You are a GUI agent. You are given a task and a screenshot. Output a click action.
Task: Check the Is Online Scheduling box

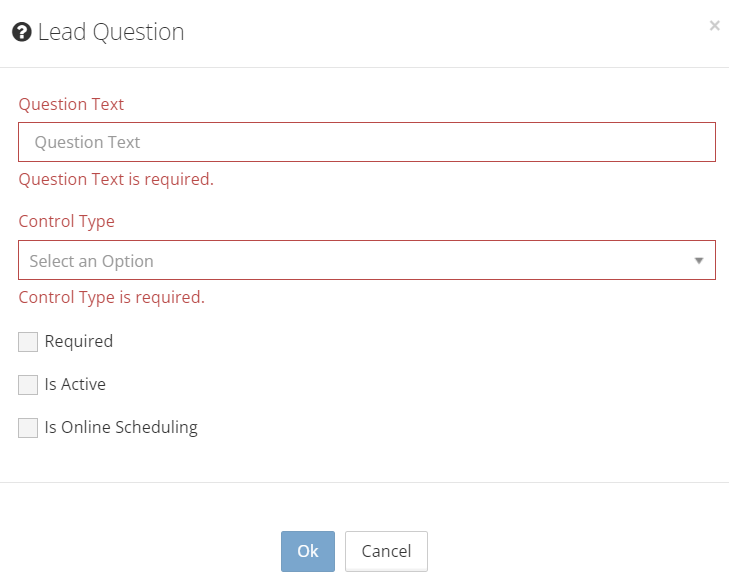pos(28,428)
